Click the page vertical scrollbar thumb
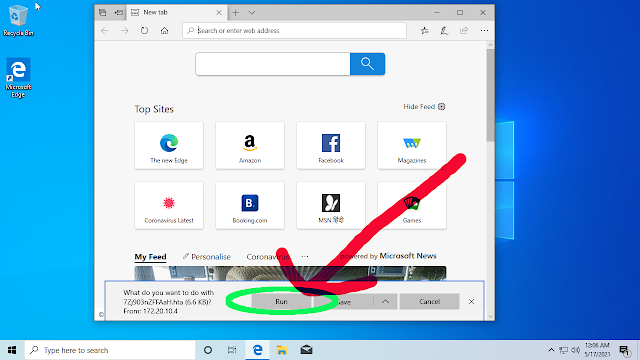Viewport: 640px width, 360px height. click(x=490, y=95)
